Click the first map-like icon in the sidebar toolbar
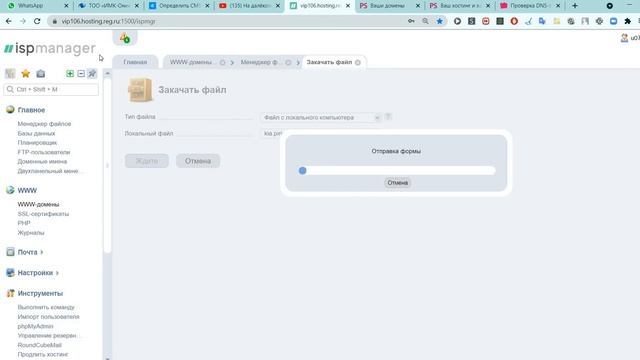 click(10, 73)
